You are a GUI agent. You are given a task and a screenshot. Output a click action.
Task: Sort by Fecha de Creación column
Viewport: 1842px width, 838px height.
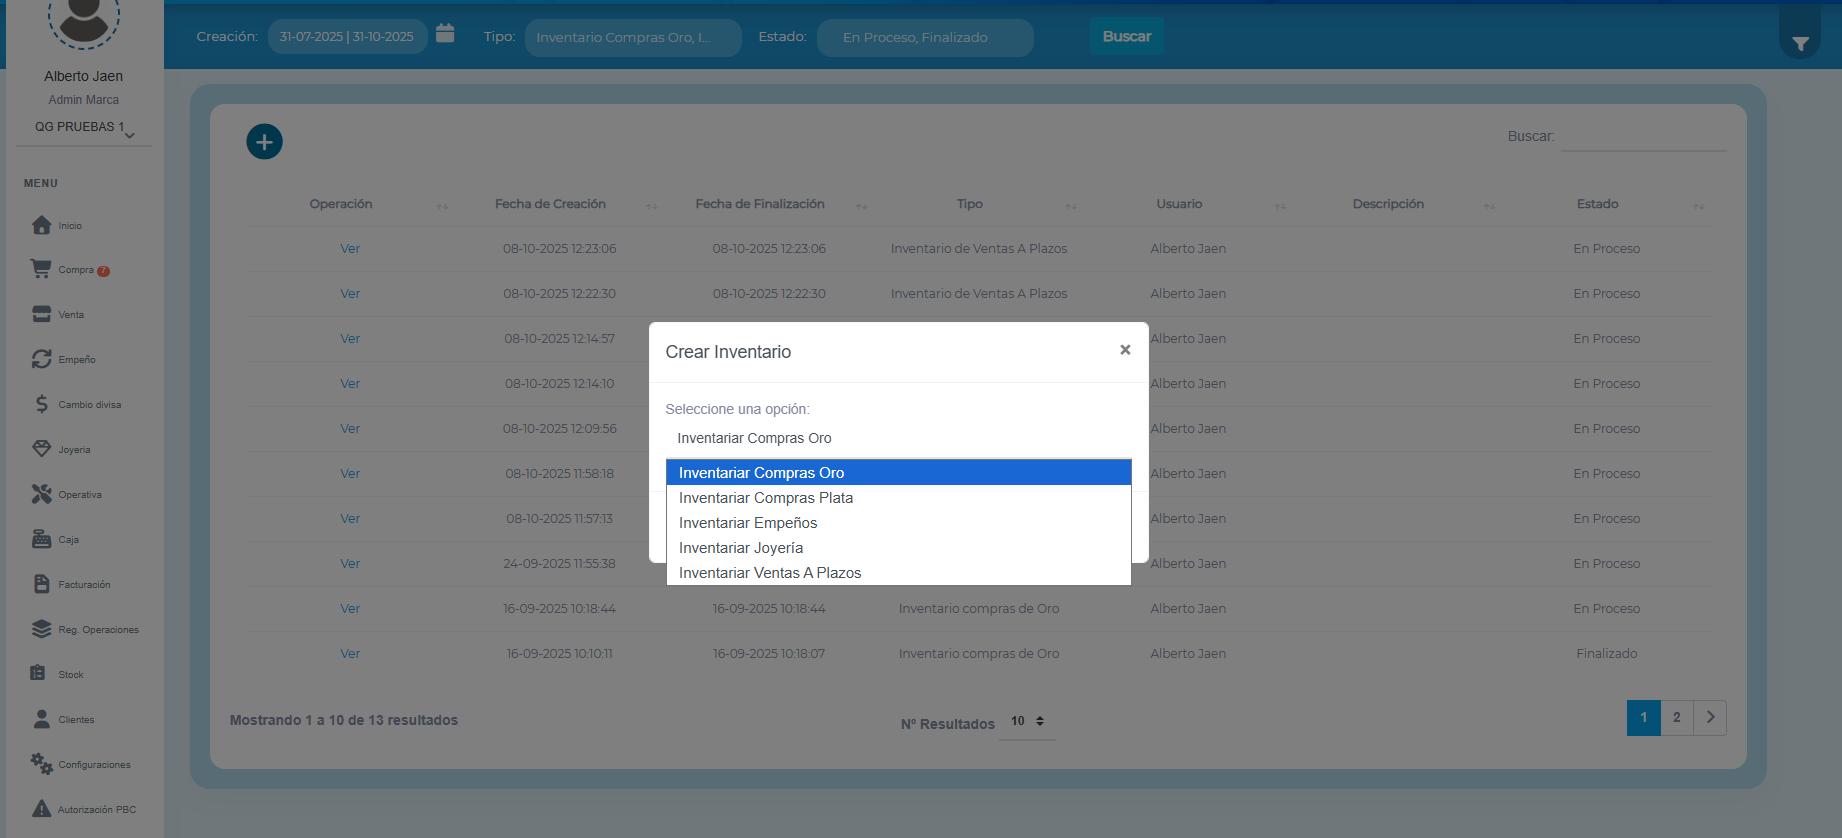pyautogui.click(x=551, y=204)
